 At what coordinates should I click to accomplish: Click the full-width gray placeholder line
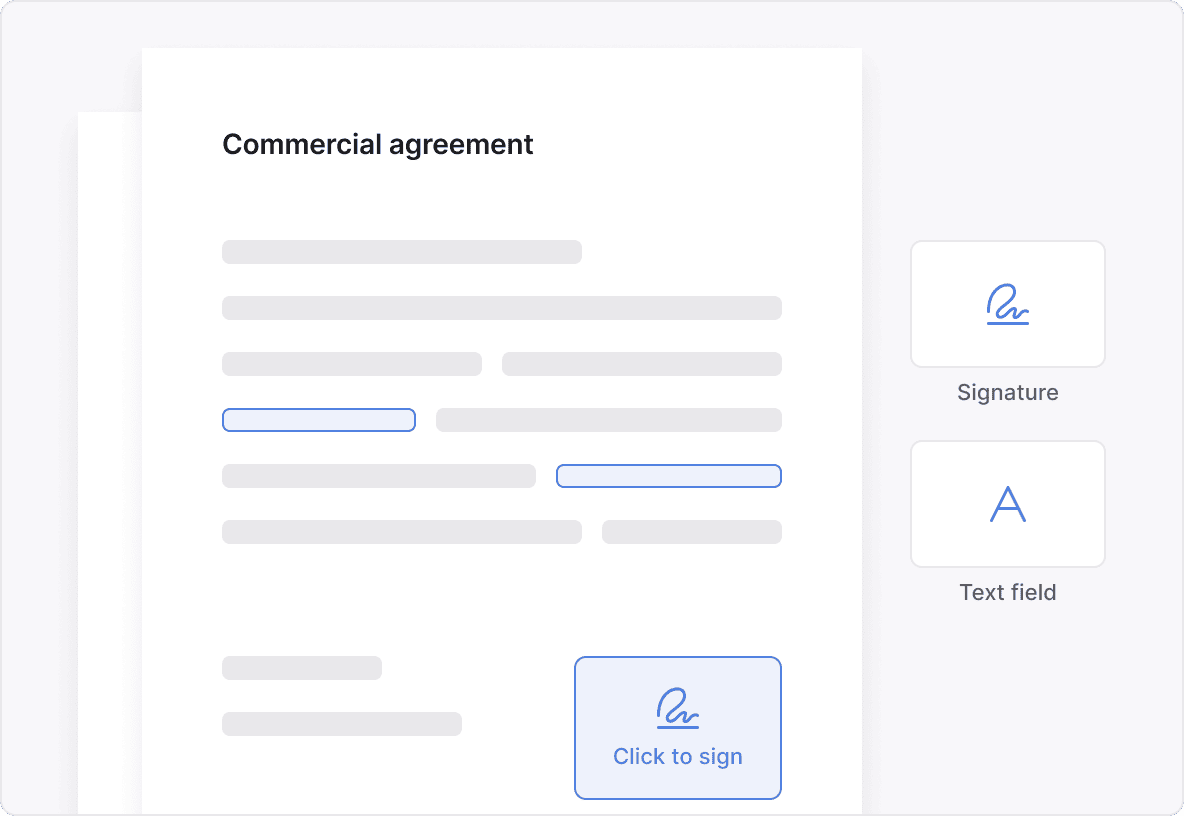pos(502,308)
